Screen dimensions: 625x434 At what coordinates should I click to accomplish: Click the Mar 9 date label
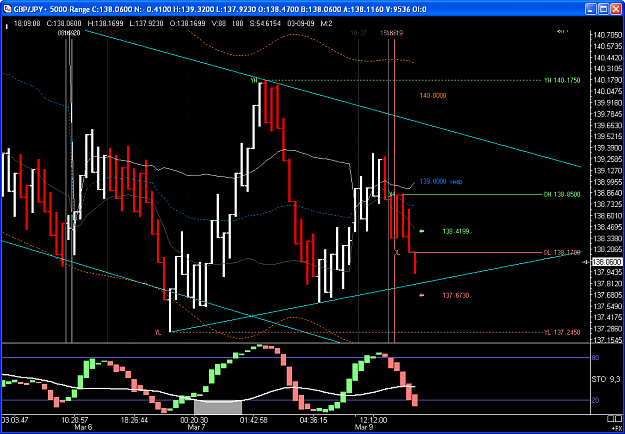point(364,426)
